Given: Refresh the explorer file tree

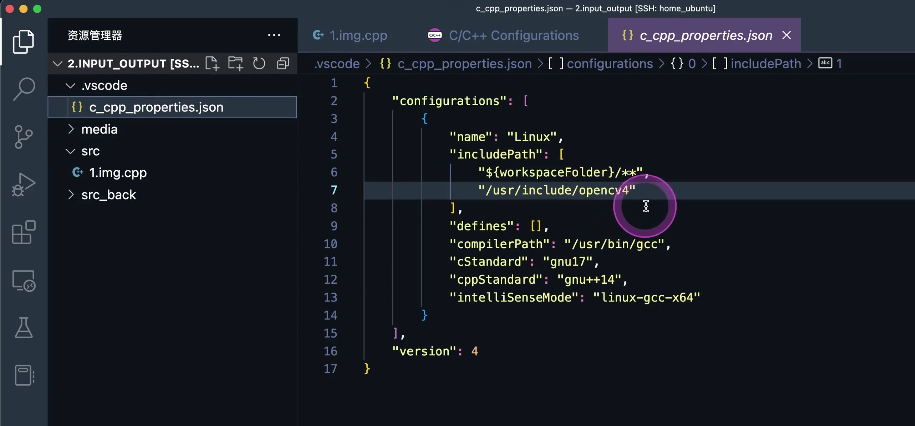Looking at the screenshot, I should click(259, 64).
